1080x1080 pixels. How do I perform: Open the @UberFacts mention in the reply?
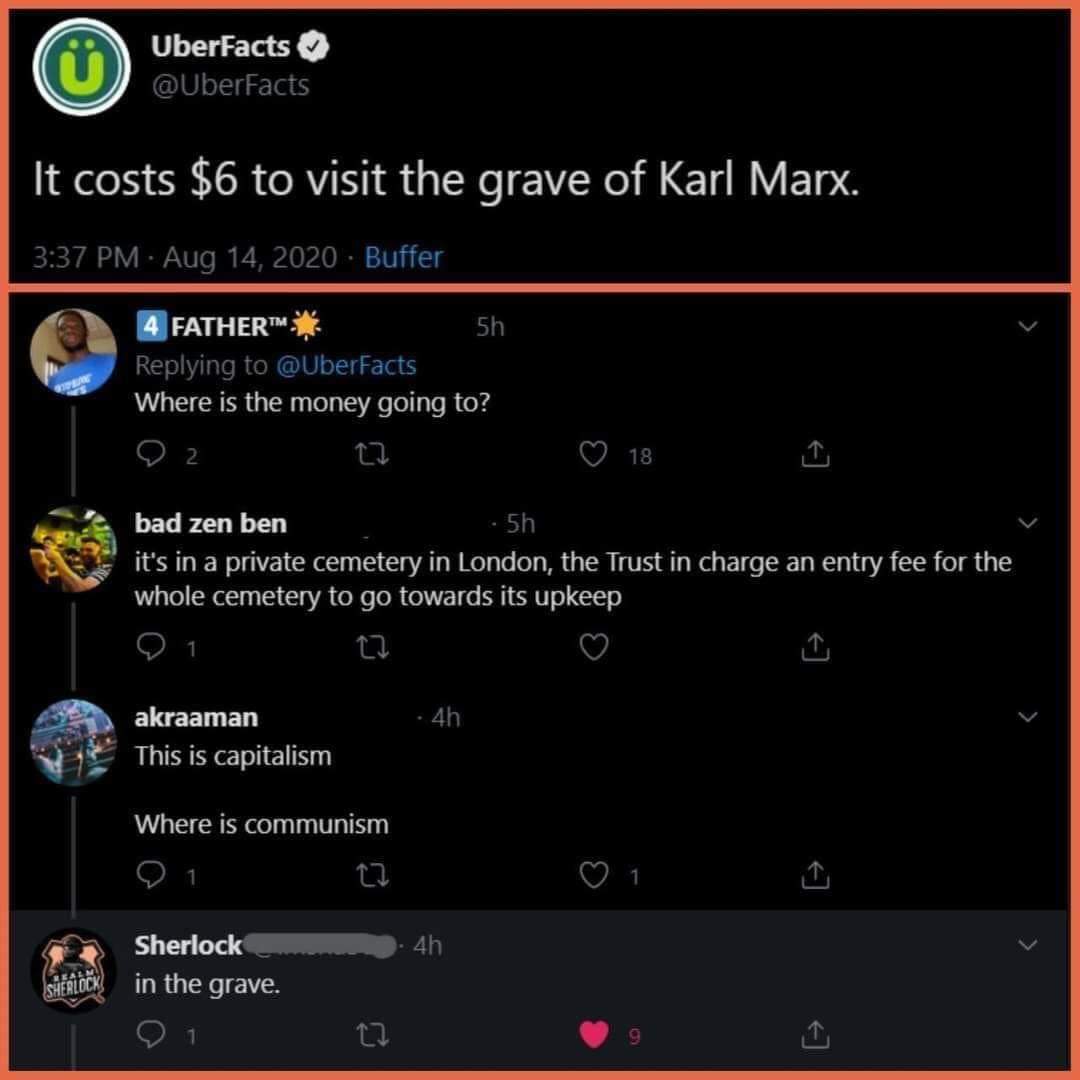[346, 365]
